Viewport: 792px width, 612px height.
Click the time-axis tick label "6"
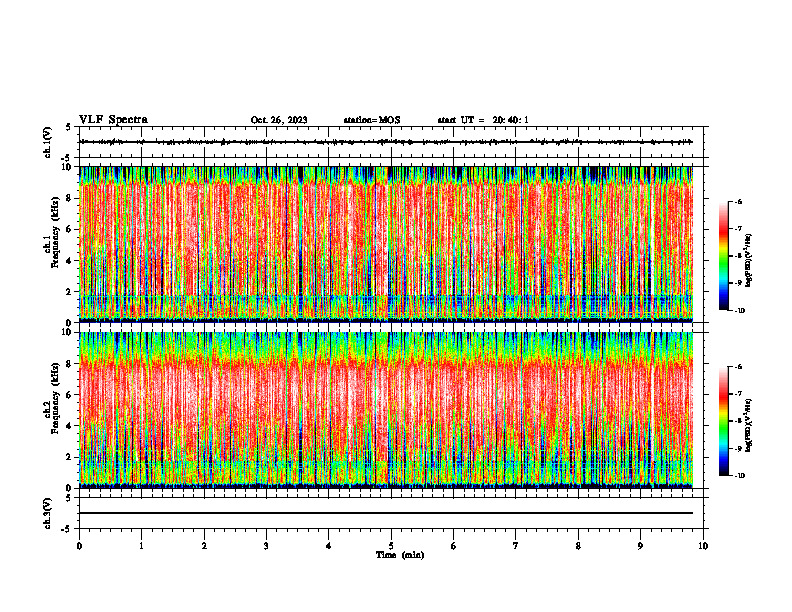point(453,546)
